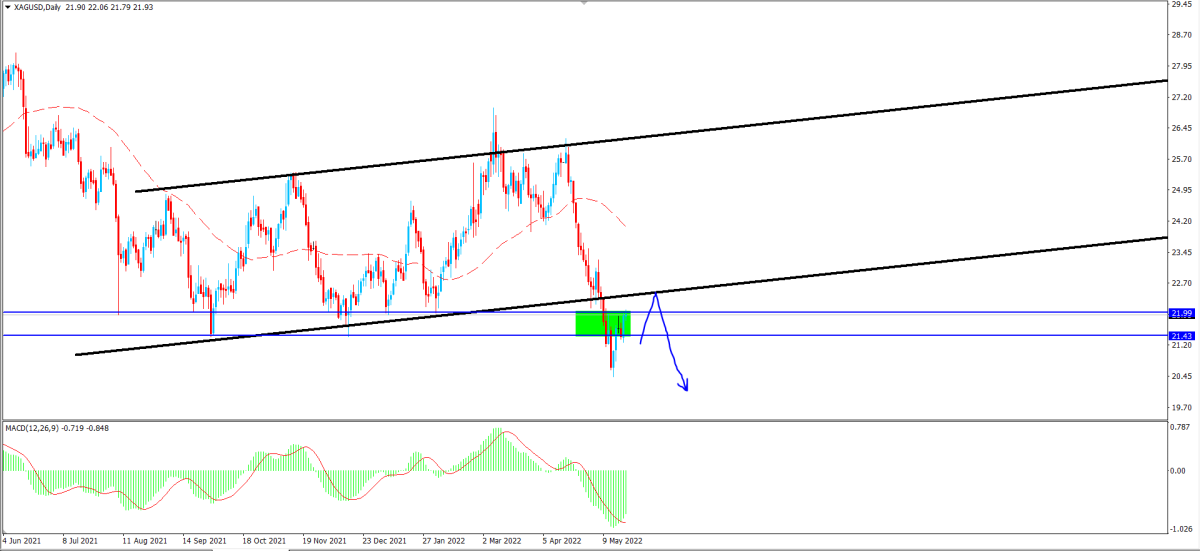Image resolution: width=1200 pixels, height=551 pixels.
Task: Click the 28.70 price scale value
Action: 1181,35
